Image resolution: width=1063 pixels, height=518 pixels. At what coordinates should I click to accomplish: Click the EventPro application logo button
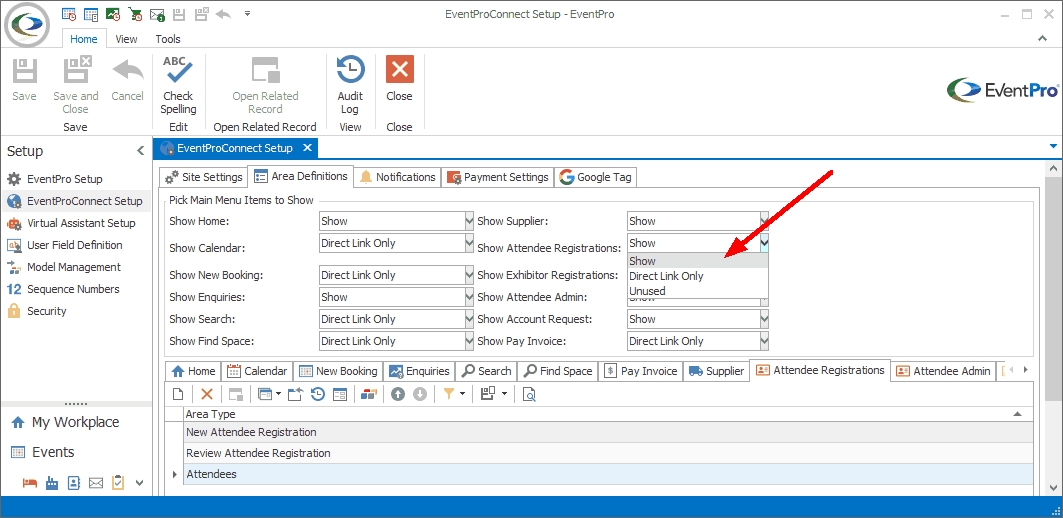[26, 25]
